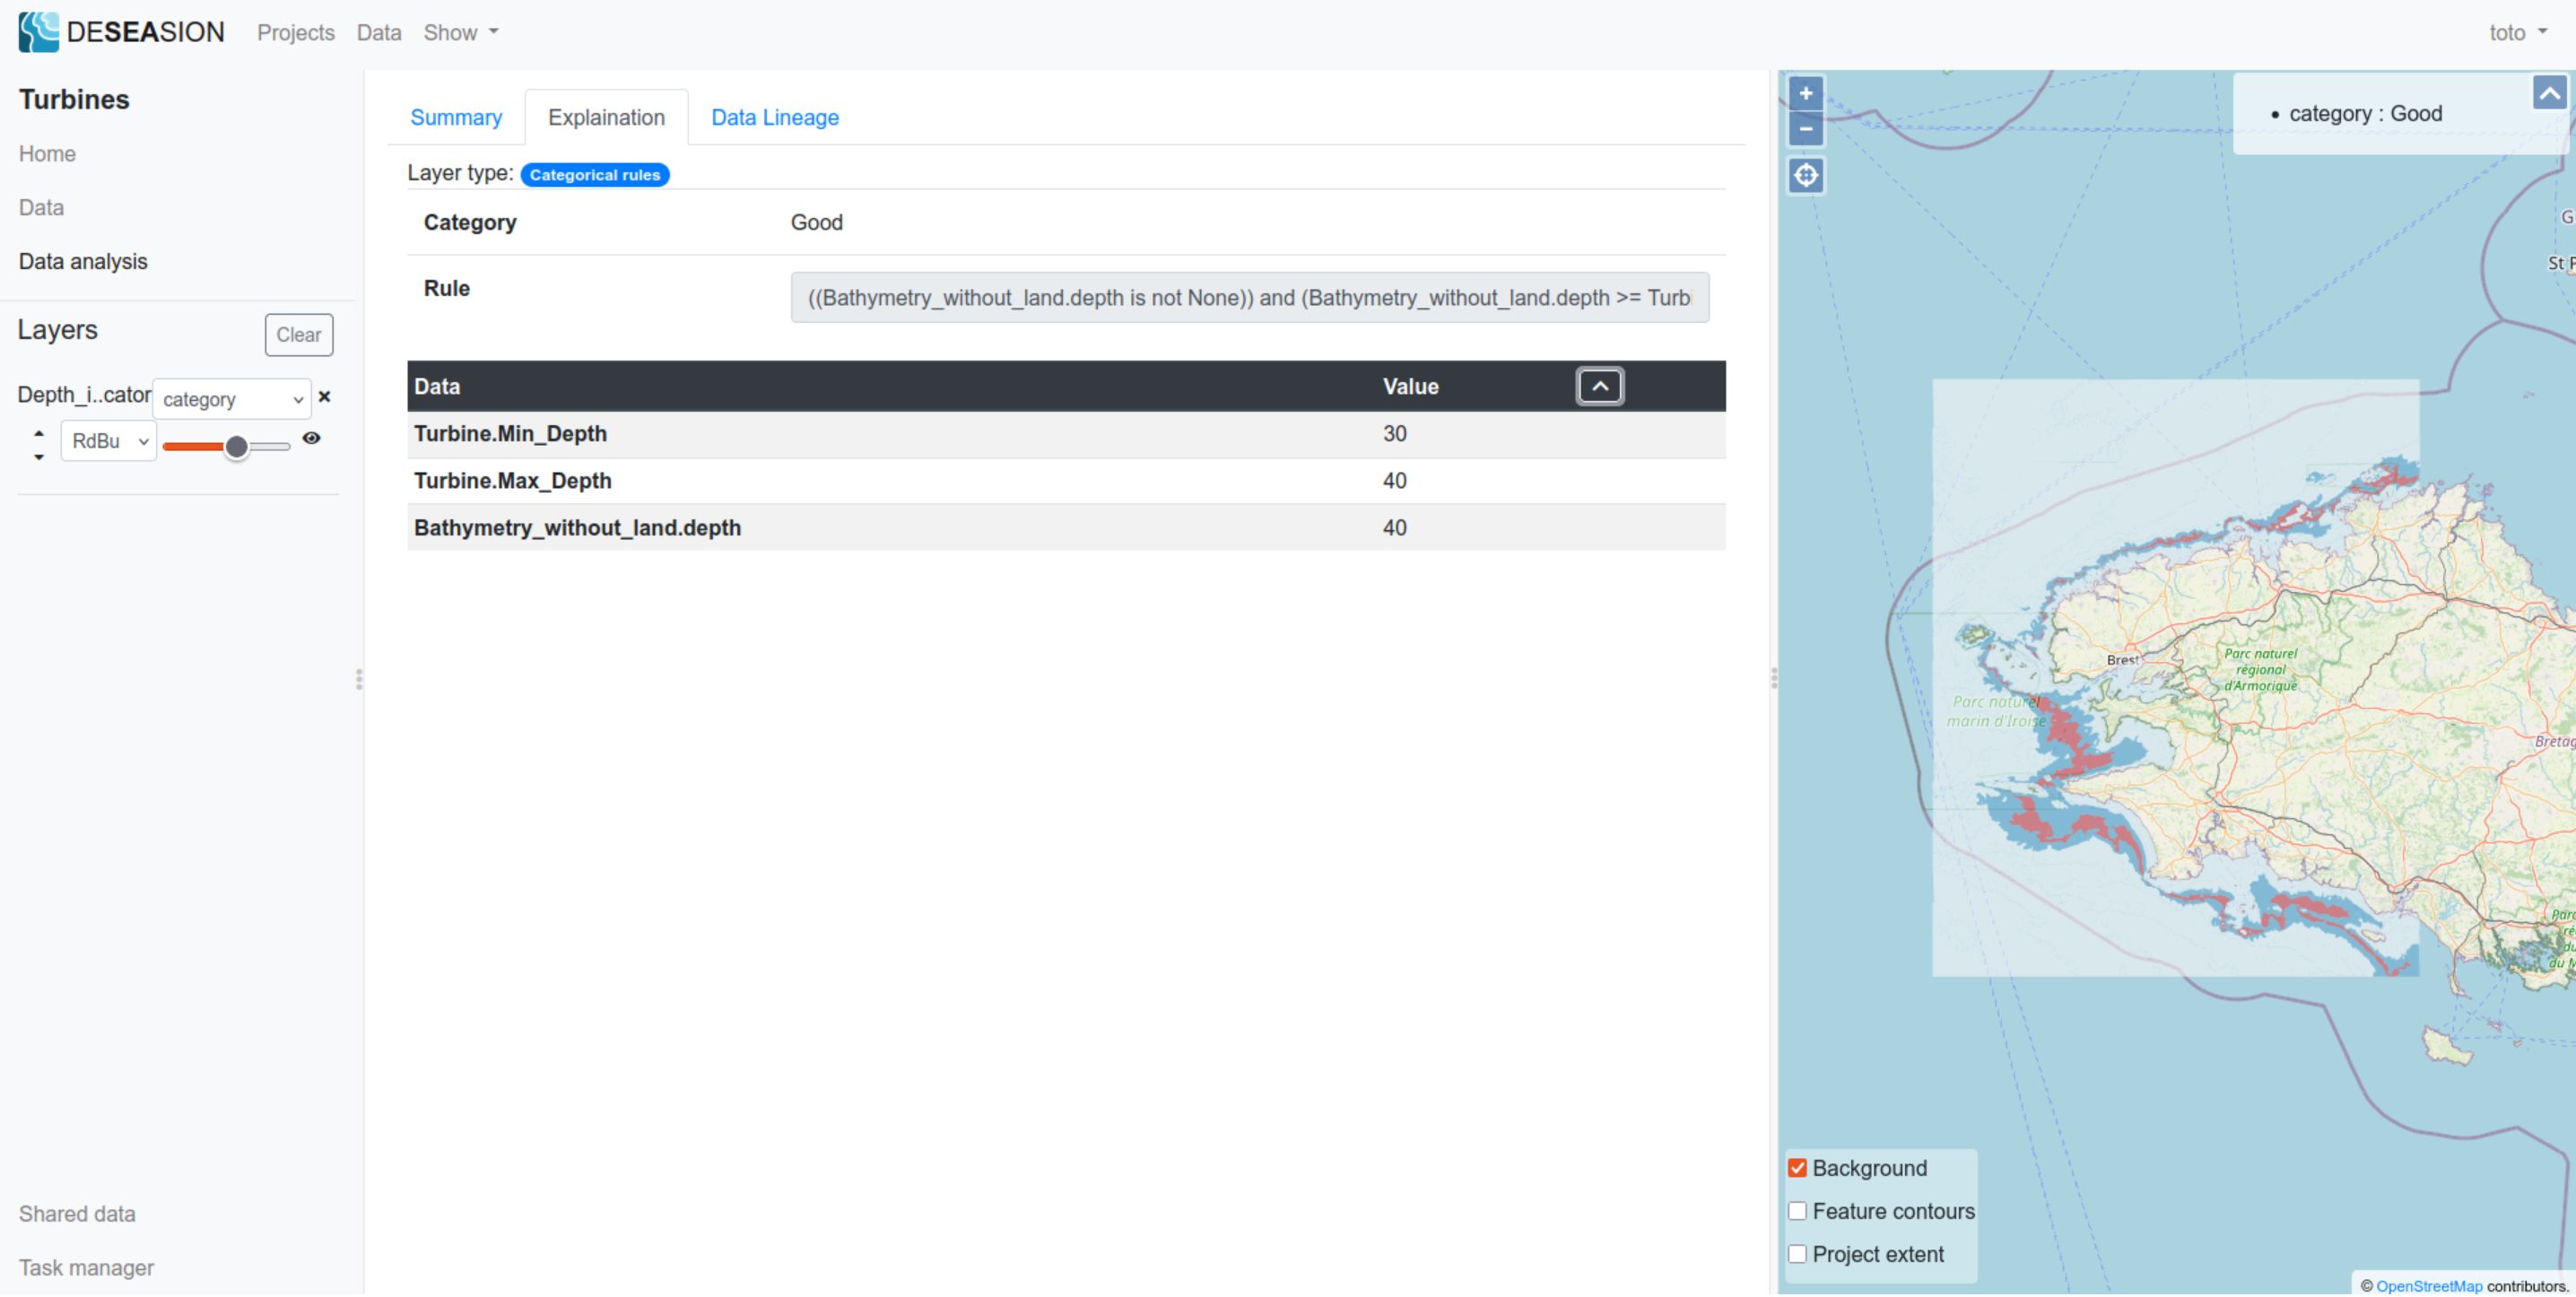Open the RdBu colormap dropdown
The image size is (2576, 1297).
tap(109, 441)
